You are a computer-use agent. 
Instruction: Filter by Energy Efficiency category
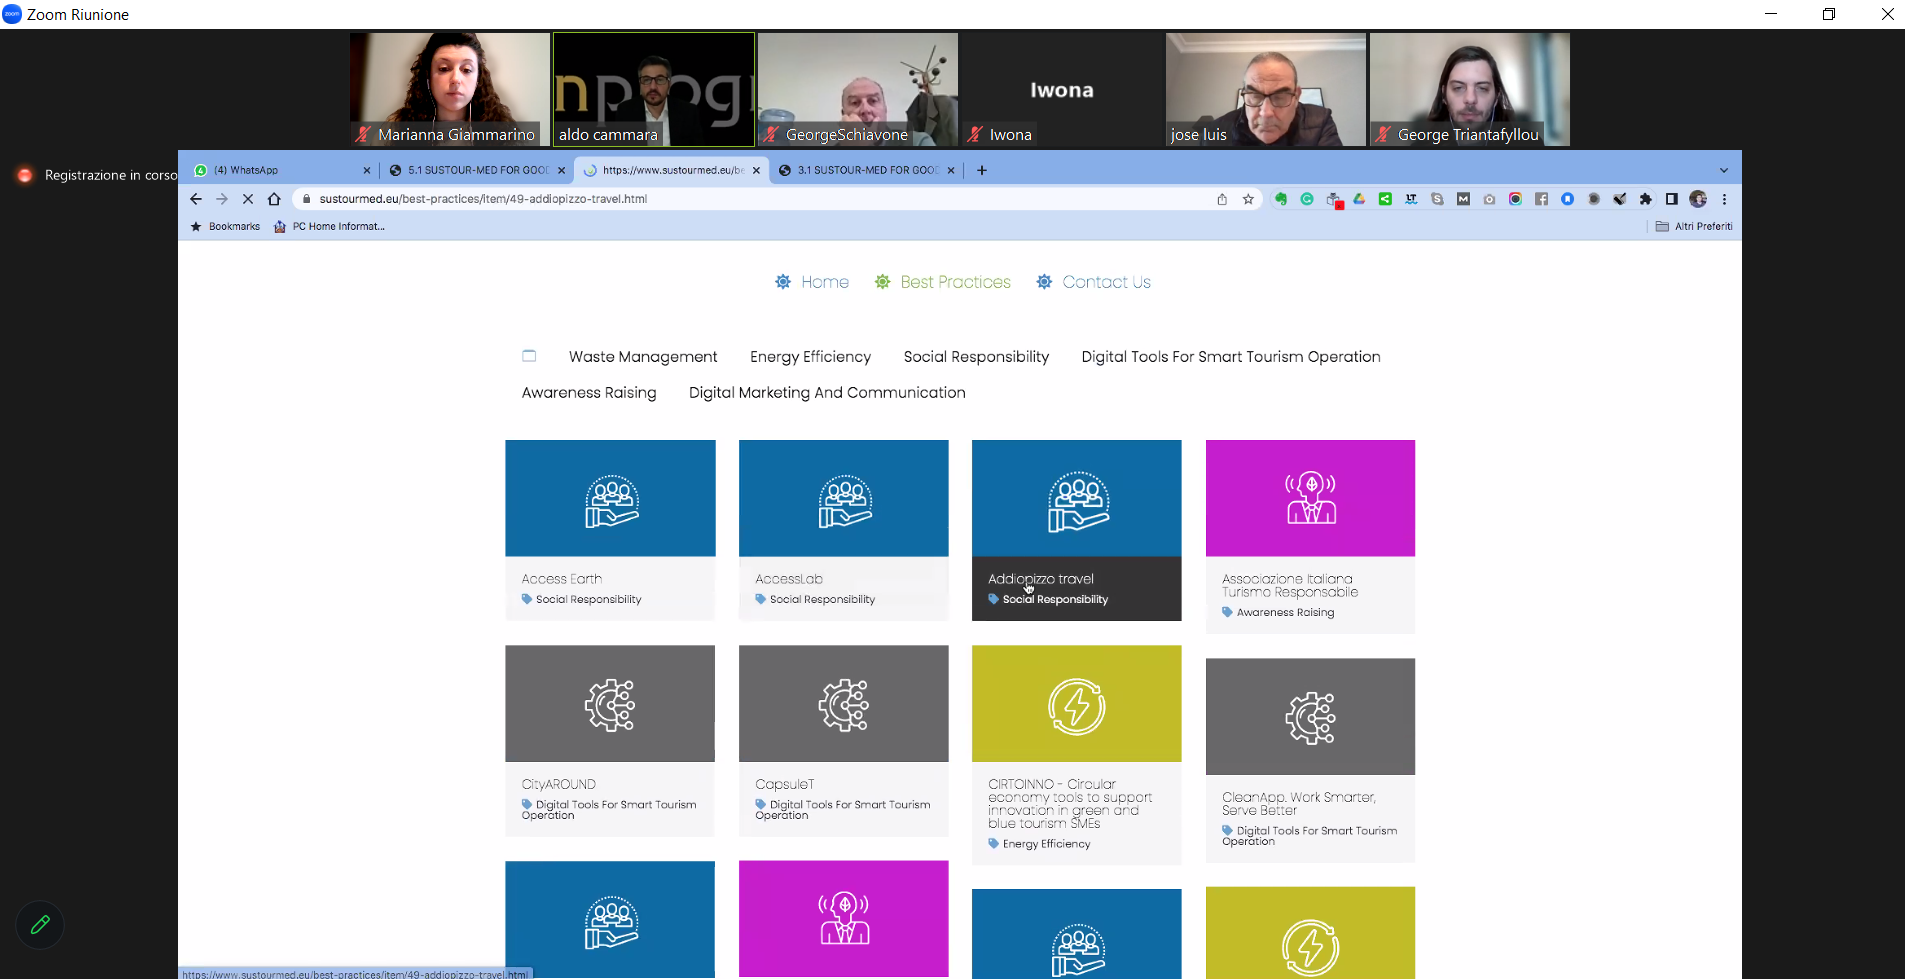[x=810, y=357]
